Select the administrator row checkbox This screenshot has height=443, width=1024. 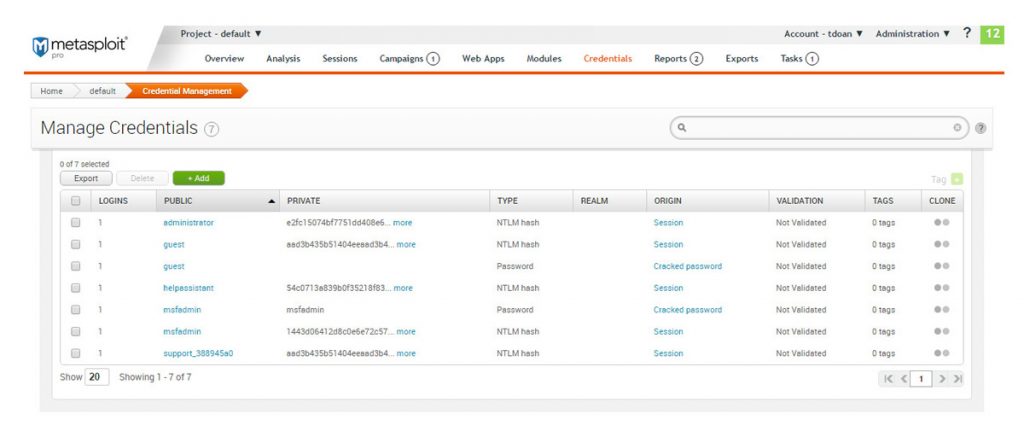coord(75,222)
